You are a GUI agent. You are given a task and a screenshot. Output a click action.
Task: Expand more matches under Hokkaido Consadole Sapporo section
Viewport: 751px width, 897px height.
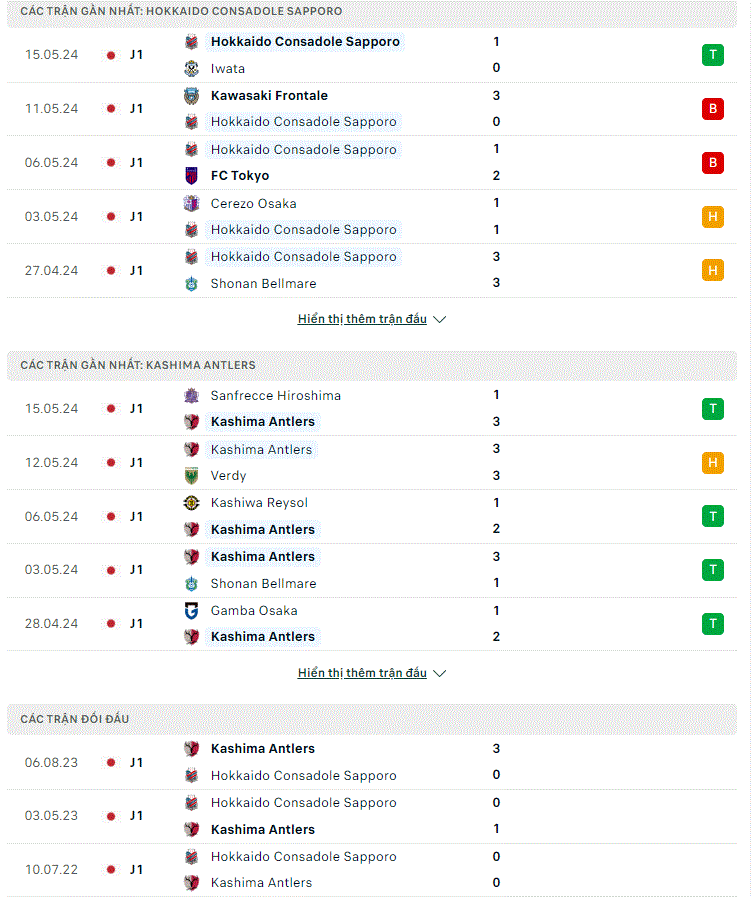362,319
